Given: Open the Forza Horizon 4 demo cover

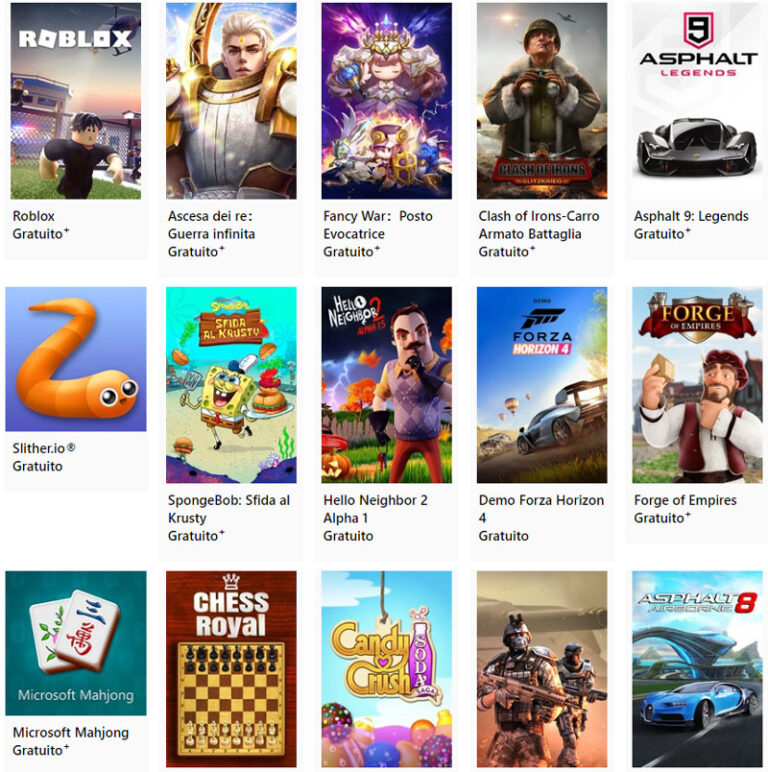Looking at the screenshot, I should coord(542,385).
